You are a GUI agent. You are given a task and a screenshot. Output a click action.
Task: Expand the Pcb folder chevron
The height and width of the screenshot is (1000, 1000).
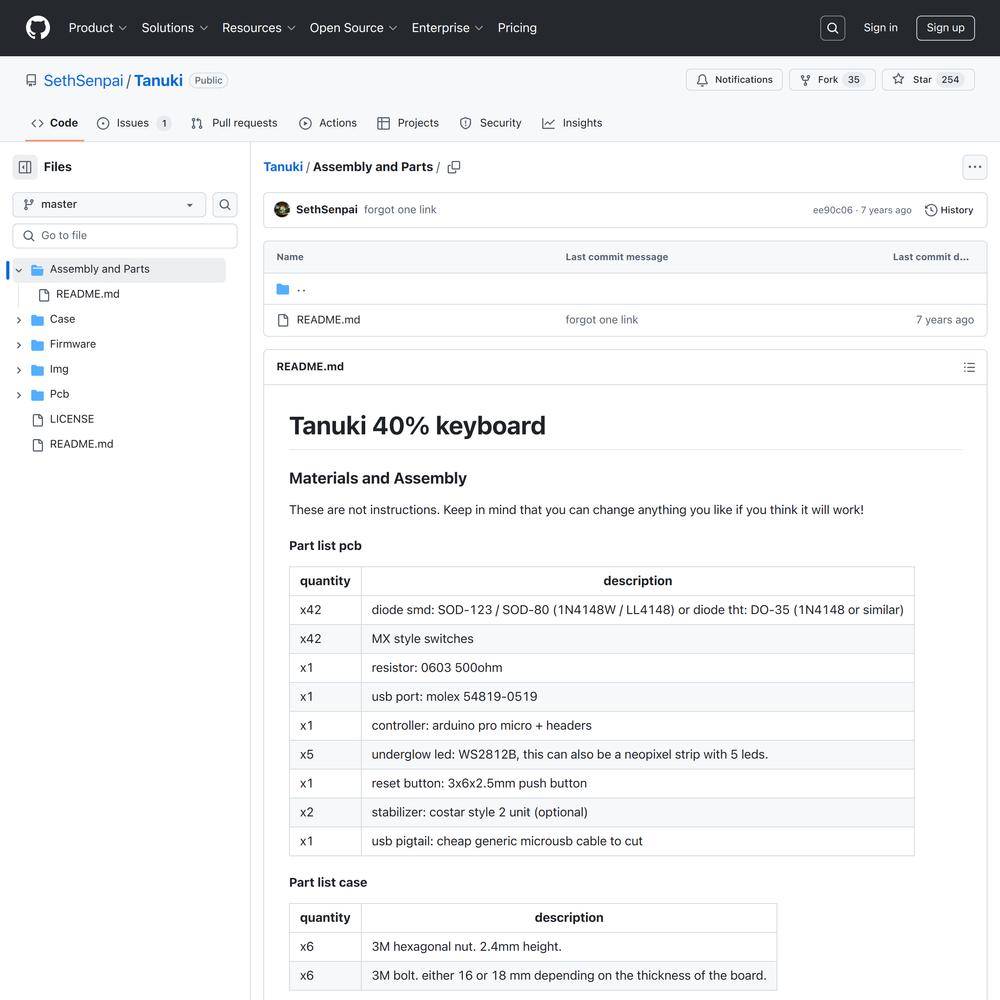pyautogui.click(x=19, y=395)
